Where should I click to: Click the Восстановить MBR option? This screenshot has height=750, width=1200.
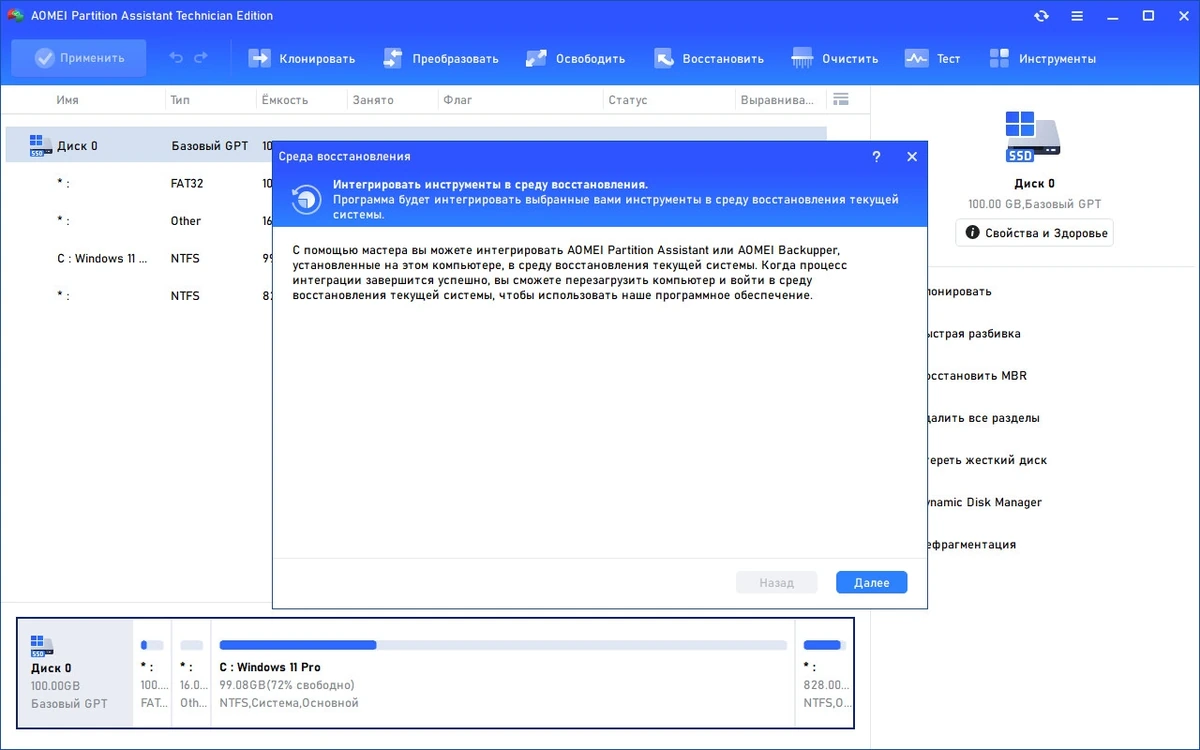pos(975,376)
